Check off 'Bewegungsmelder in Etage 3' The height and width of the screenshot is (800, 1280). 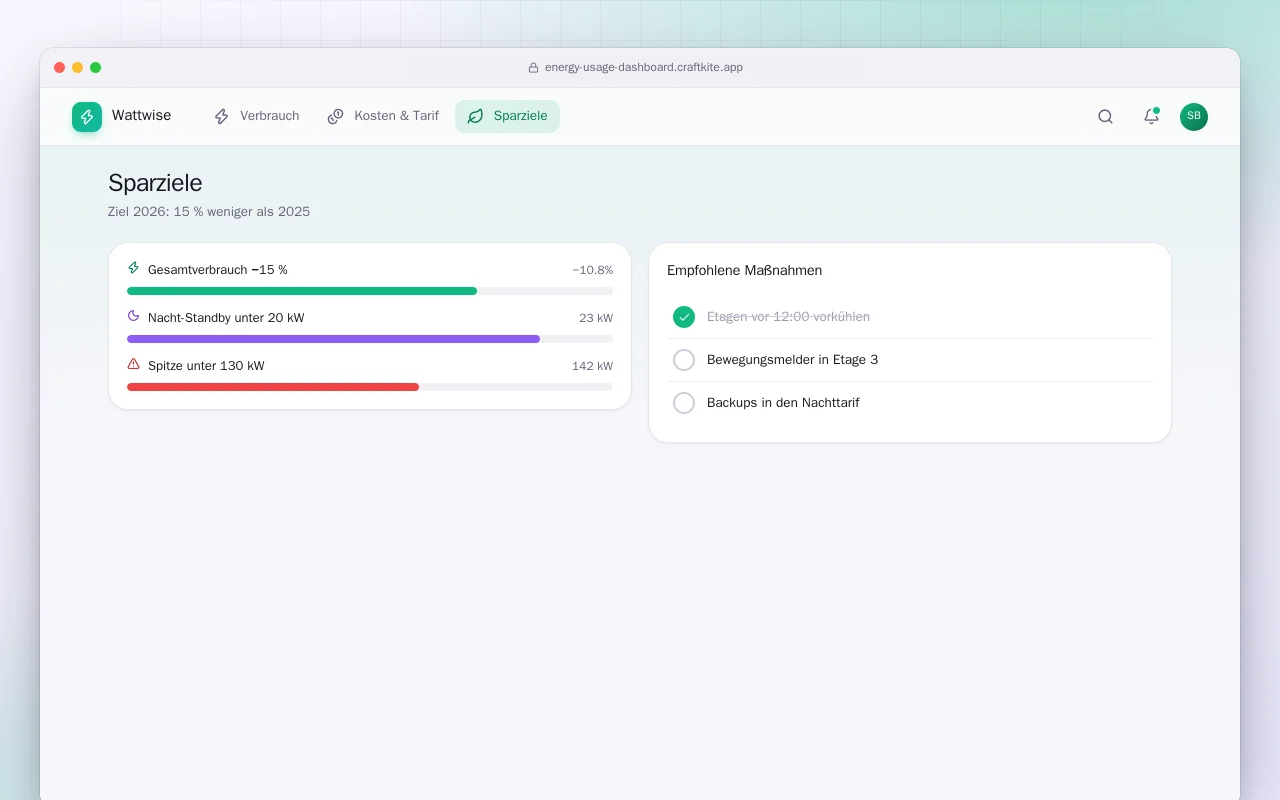(684, 360)
